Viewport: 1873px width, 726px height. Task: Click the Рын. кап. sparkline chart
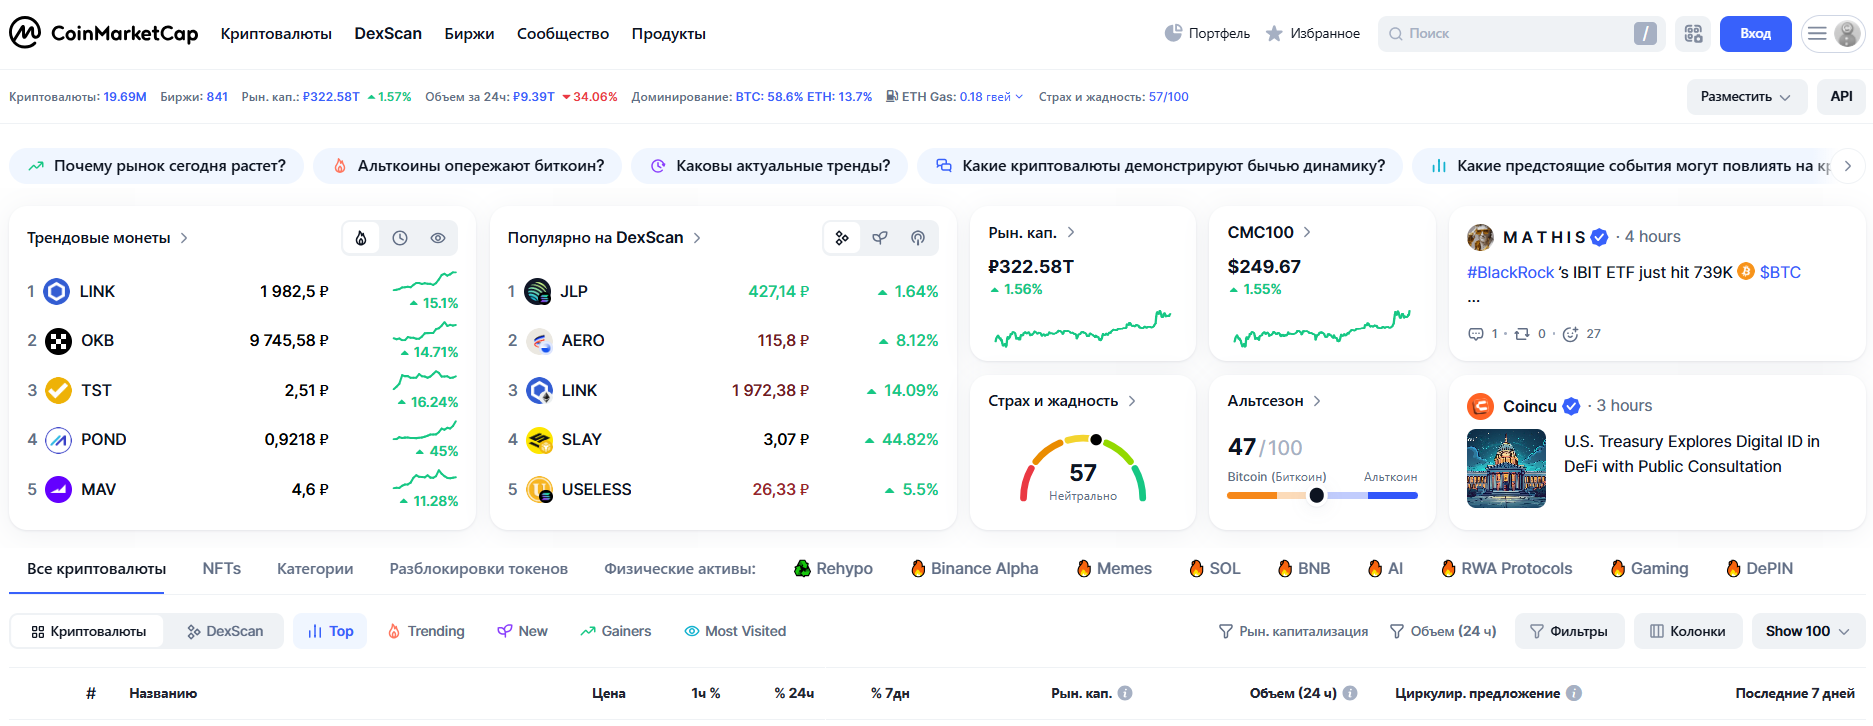1083,329
